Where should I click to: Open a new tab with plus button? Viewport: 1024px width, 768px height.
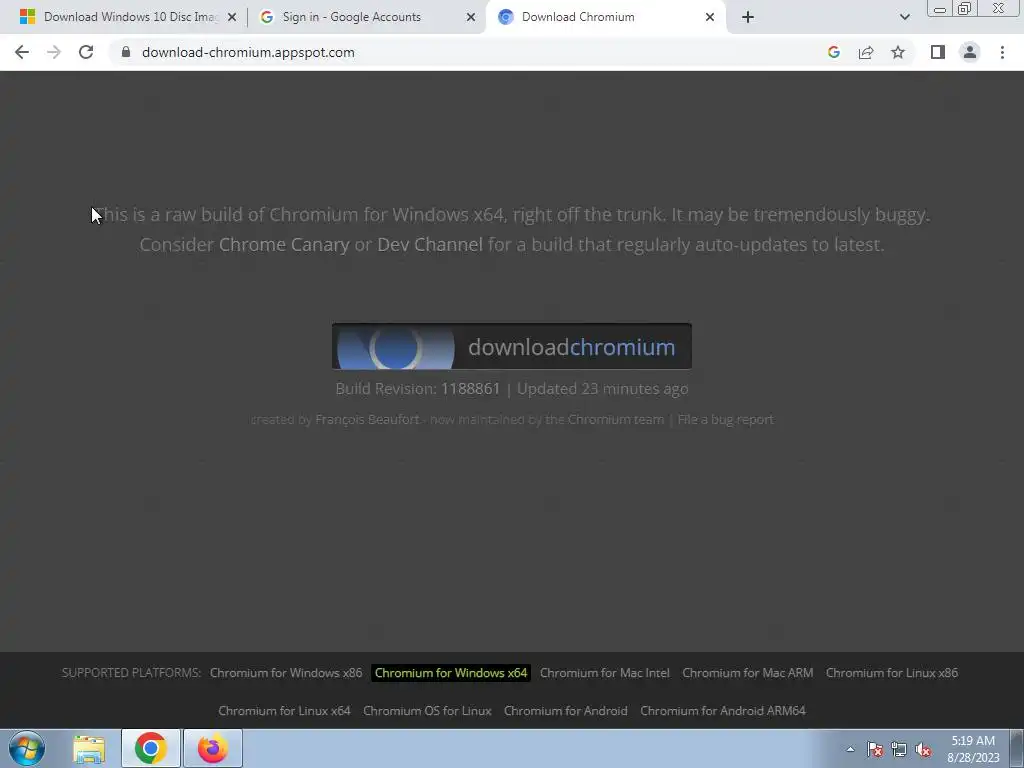click(748, 17)
